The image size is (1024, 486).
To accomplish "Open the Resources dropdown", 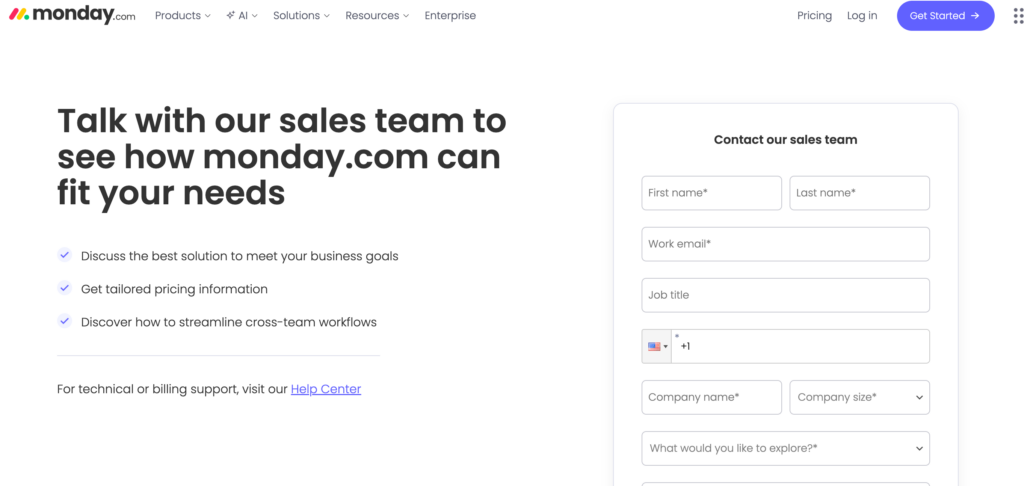I will [x=376, y=16].
